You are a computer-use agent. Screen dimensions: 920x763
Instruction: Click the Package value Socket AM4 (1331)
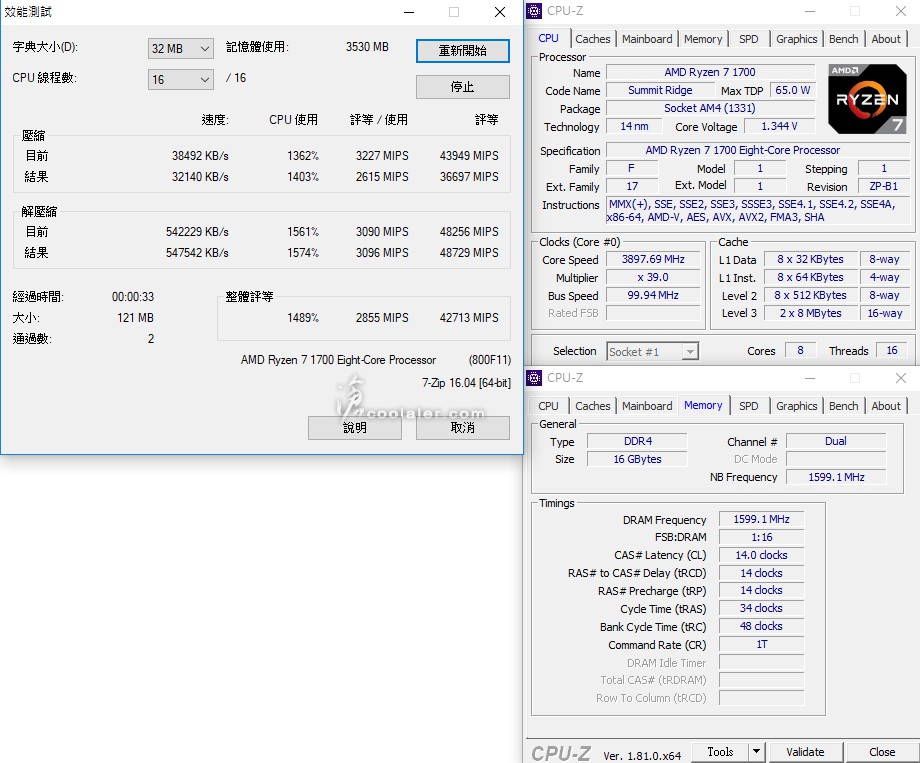coord(711,109)
